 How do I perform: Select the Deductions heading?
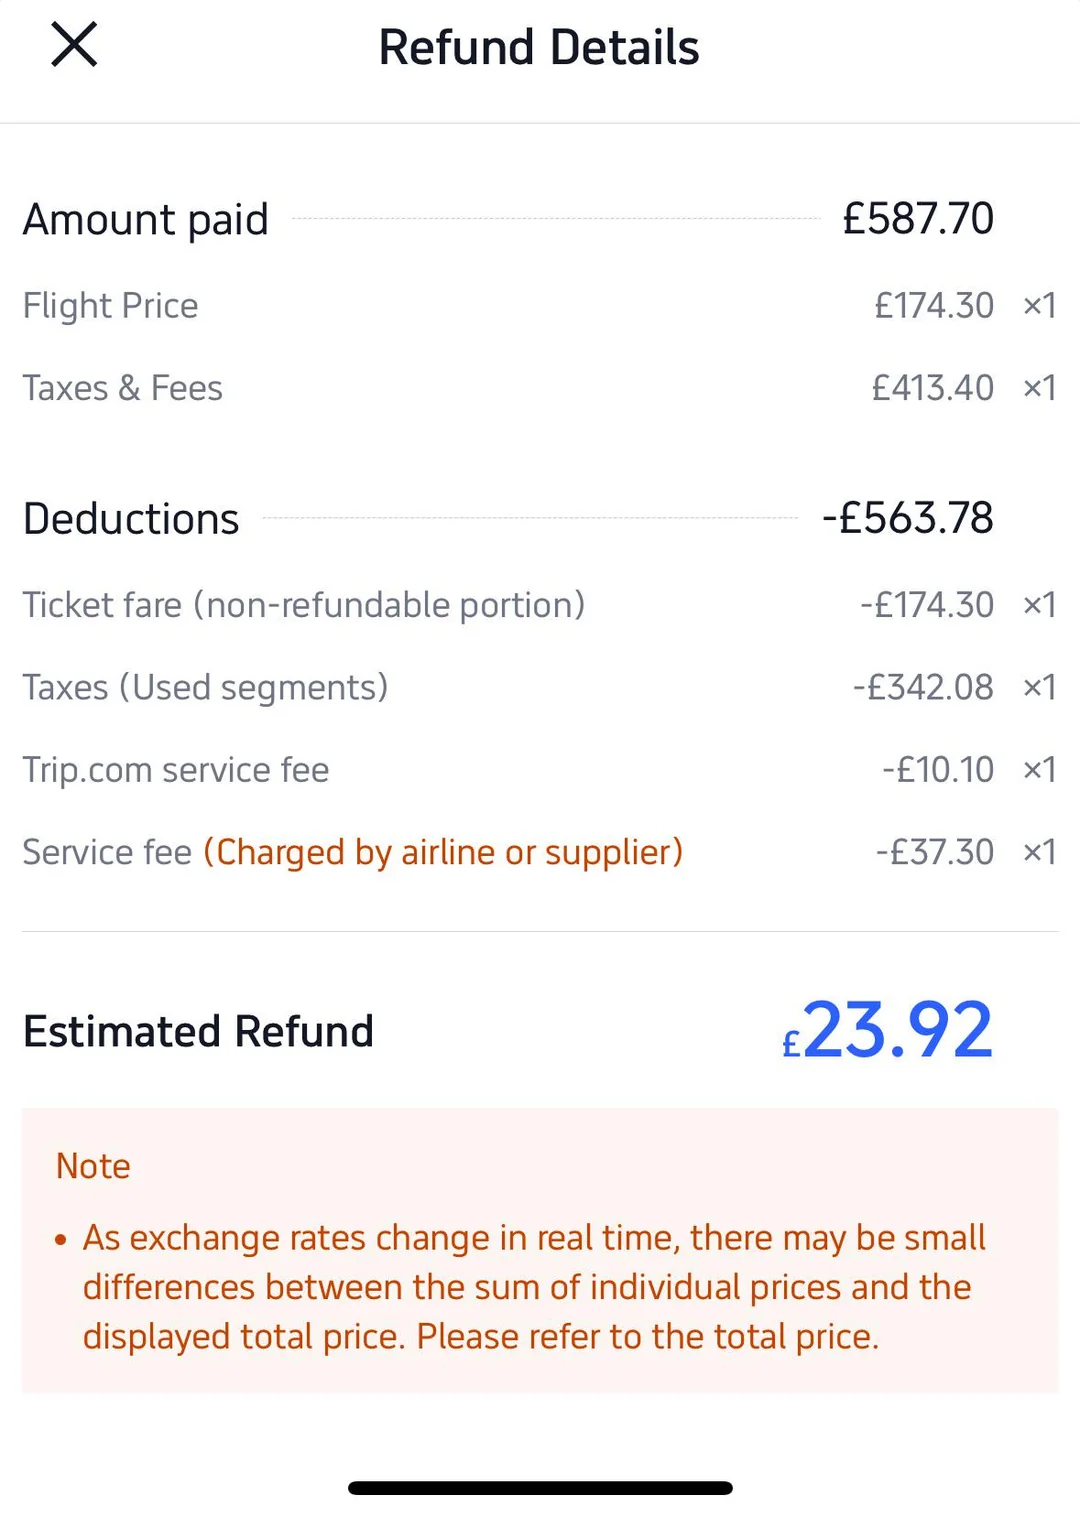(131, 519)
